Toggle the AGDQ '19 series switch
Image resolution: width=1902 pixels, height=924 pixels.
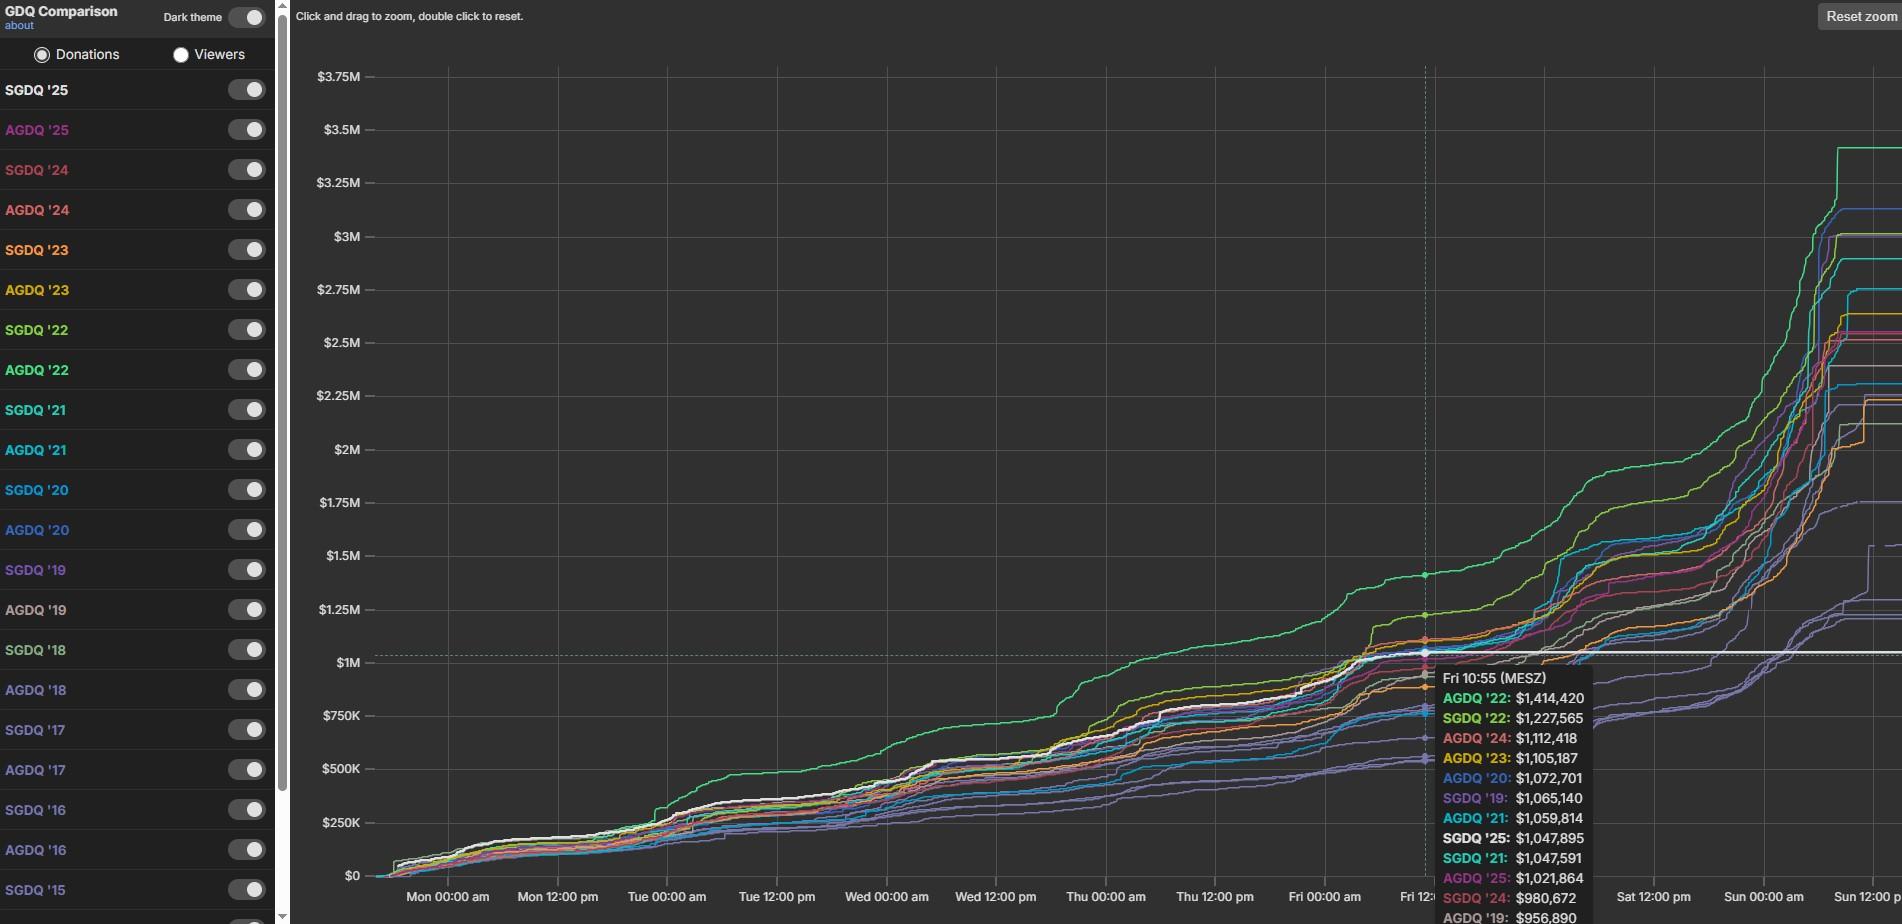[246, 610]
